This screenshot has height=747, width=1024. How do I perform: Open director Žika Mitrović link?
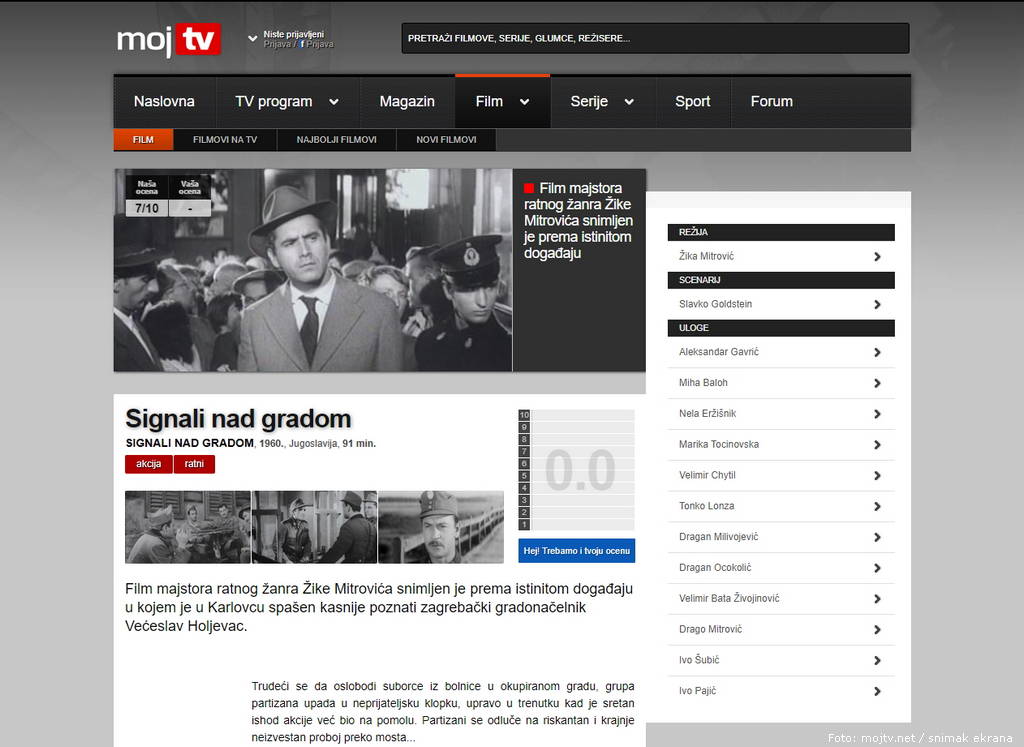coord(706,256)
